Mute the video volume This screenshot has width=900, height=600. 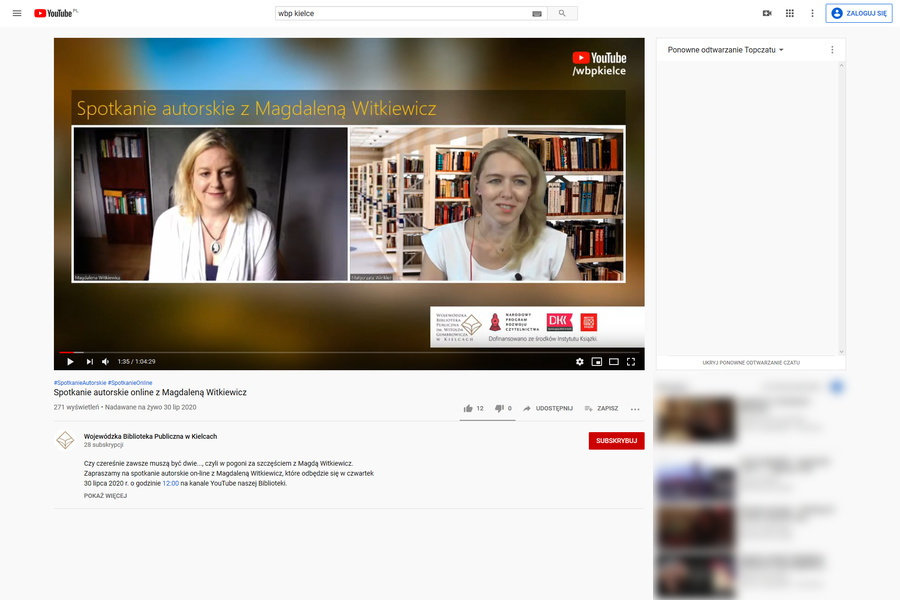[105, 361]
